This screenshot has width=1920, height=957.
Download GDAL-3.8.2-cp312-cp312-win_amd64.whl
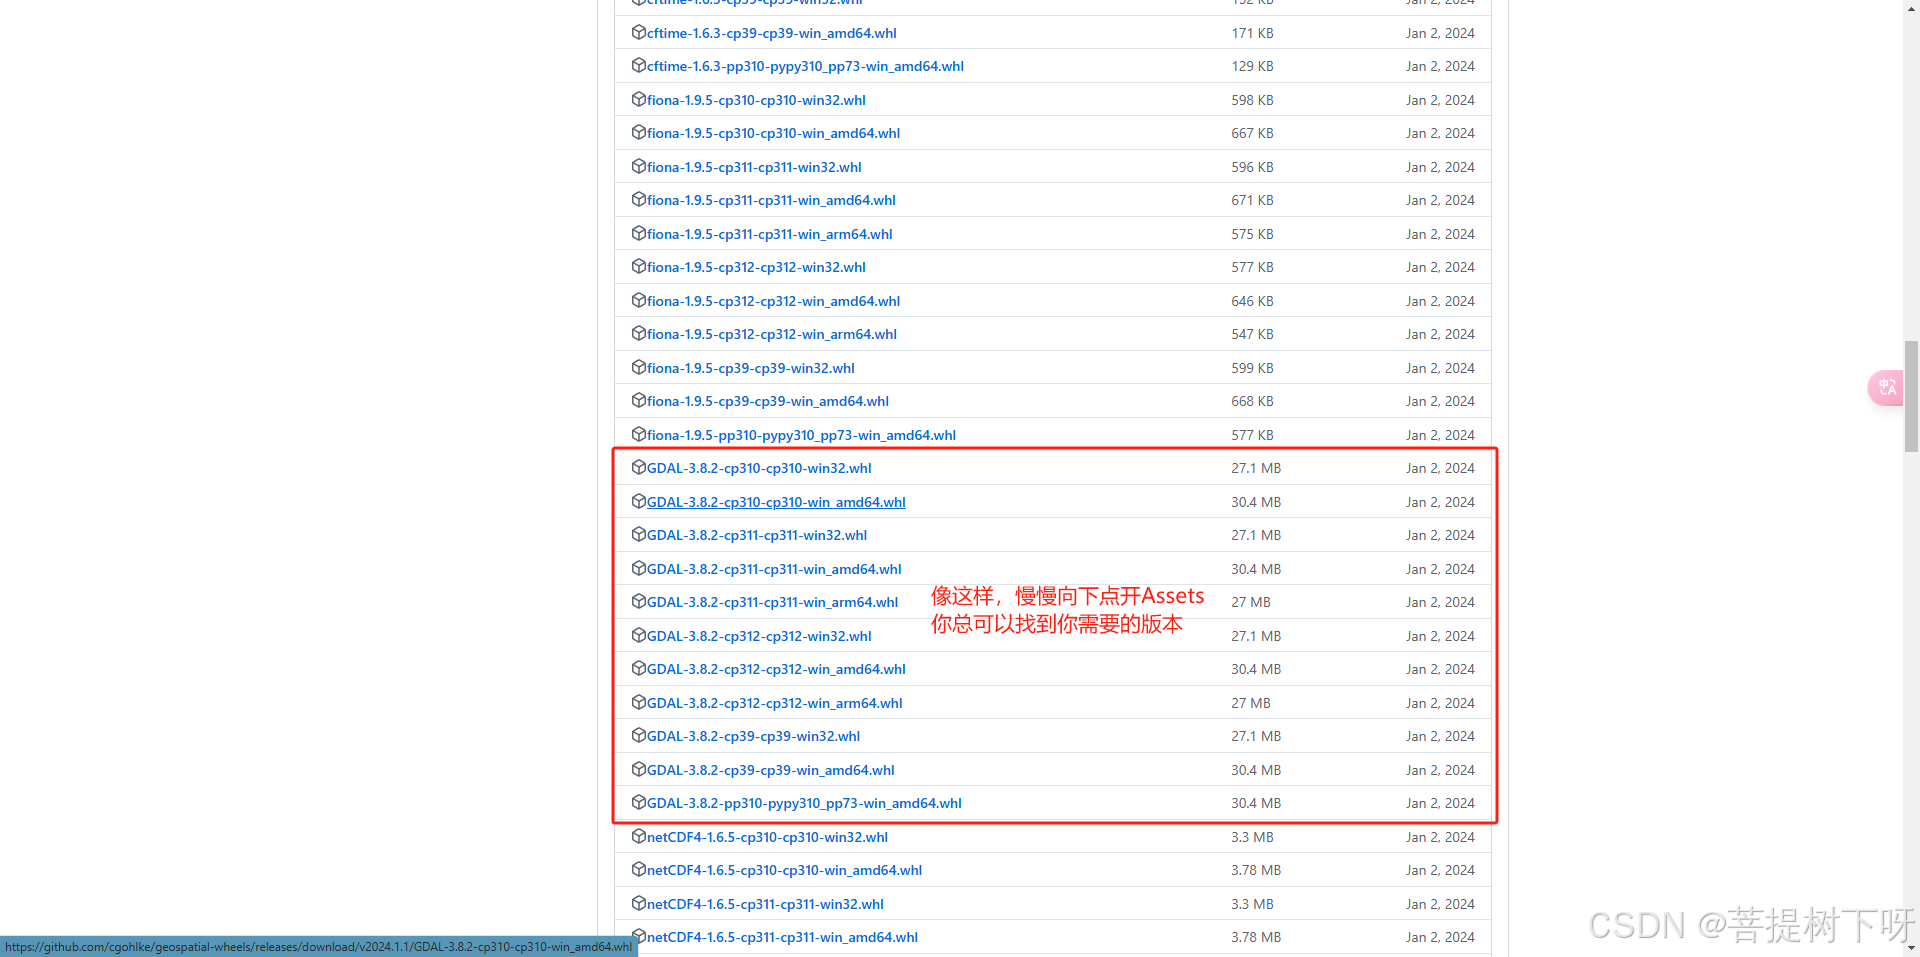click(776, 668)
